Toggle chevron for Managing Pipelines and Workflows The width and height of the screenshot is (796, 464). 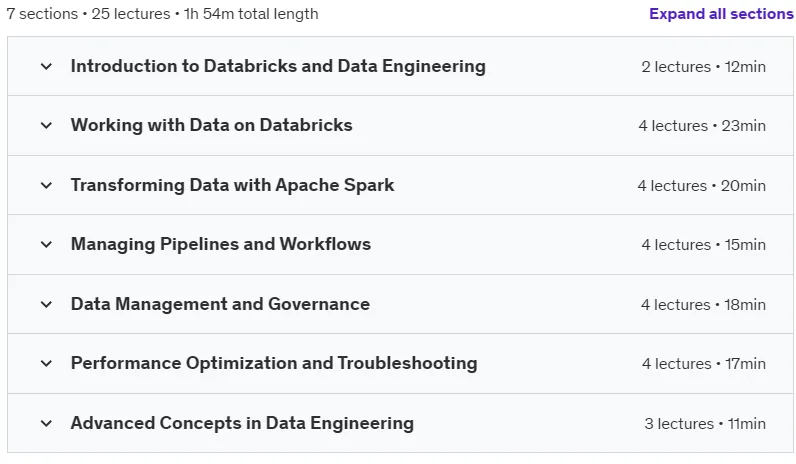tap(46, 244)
